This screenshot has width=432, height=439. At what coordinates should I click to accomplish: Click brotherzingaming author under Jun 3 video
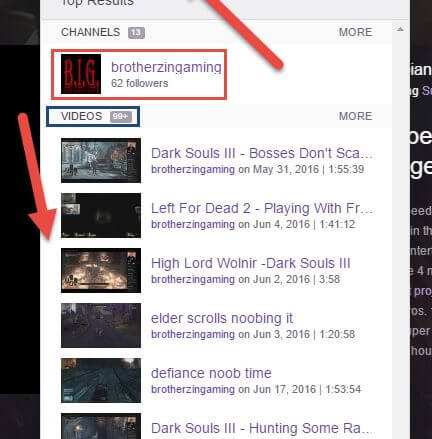coord(193,334)
